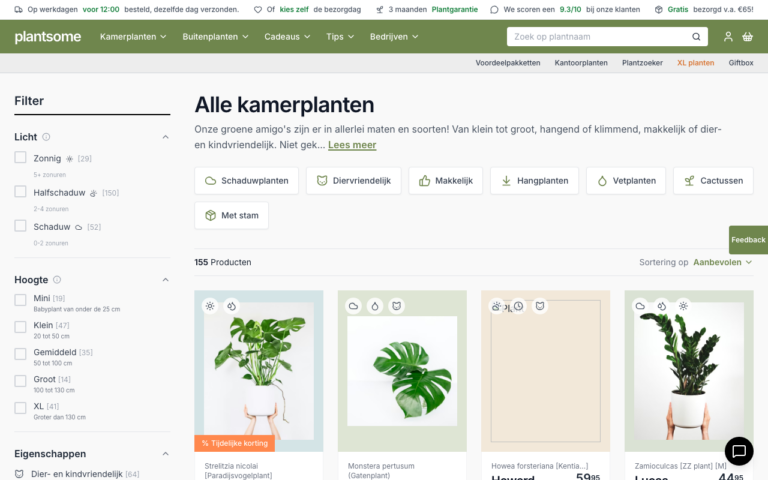This screenshot has height=480, width=768.
Task: Click pet icon beside Dier- en kindvriendelijk filter
Action: tap(19, 474)
